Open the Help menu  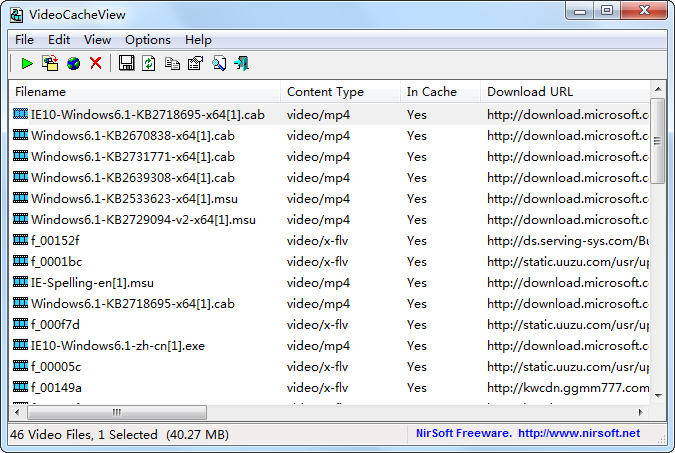coord(198,40)
